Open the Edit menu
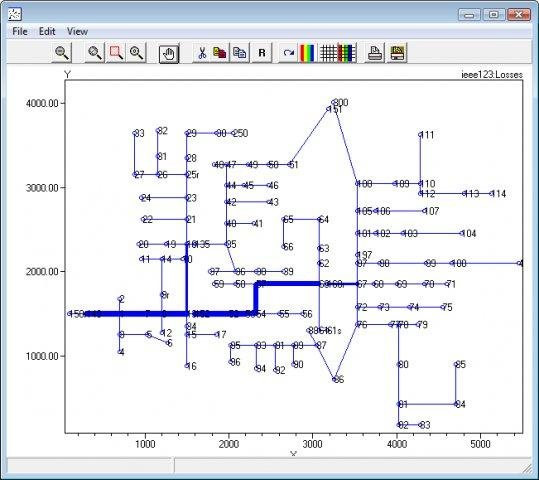539x480 pixels. tap(47, 31)
